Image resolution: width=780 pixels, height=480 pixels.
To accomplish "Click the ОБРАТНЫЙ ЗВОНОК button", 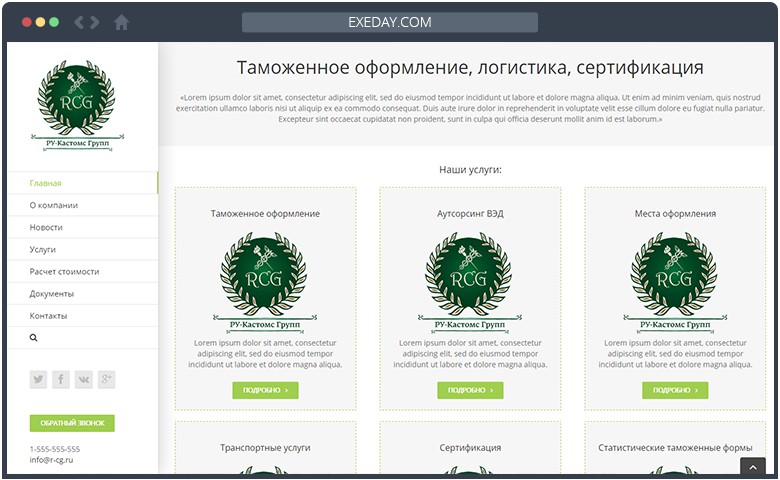I will (x=72, y=423).
